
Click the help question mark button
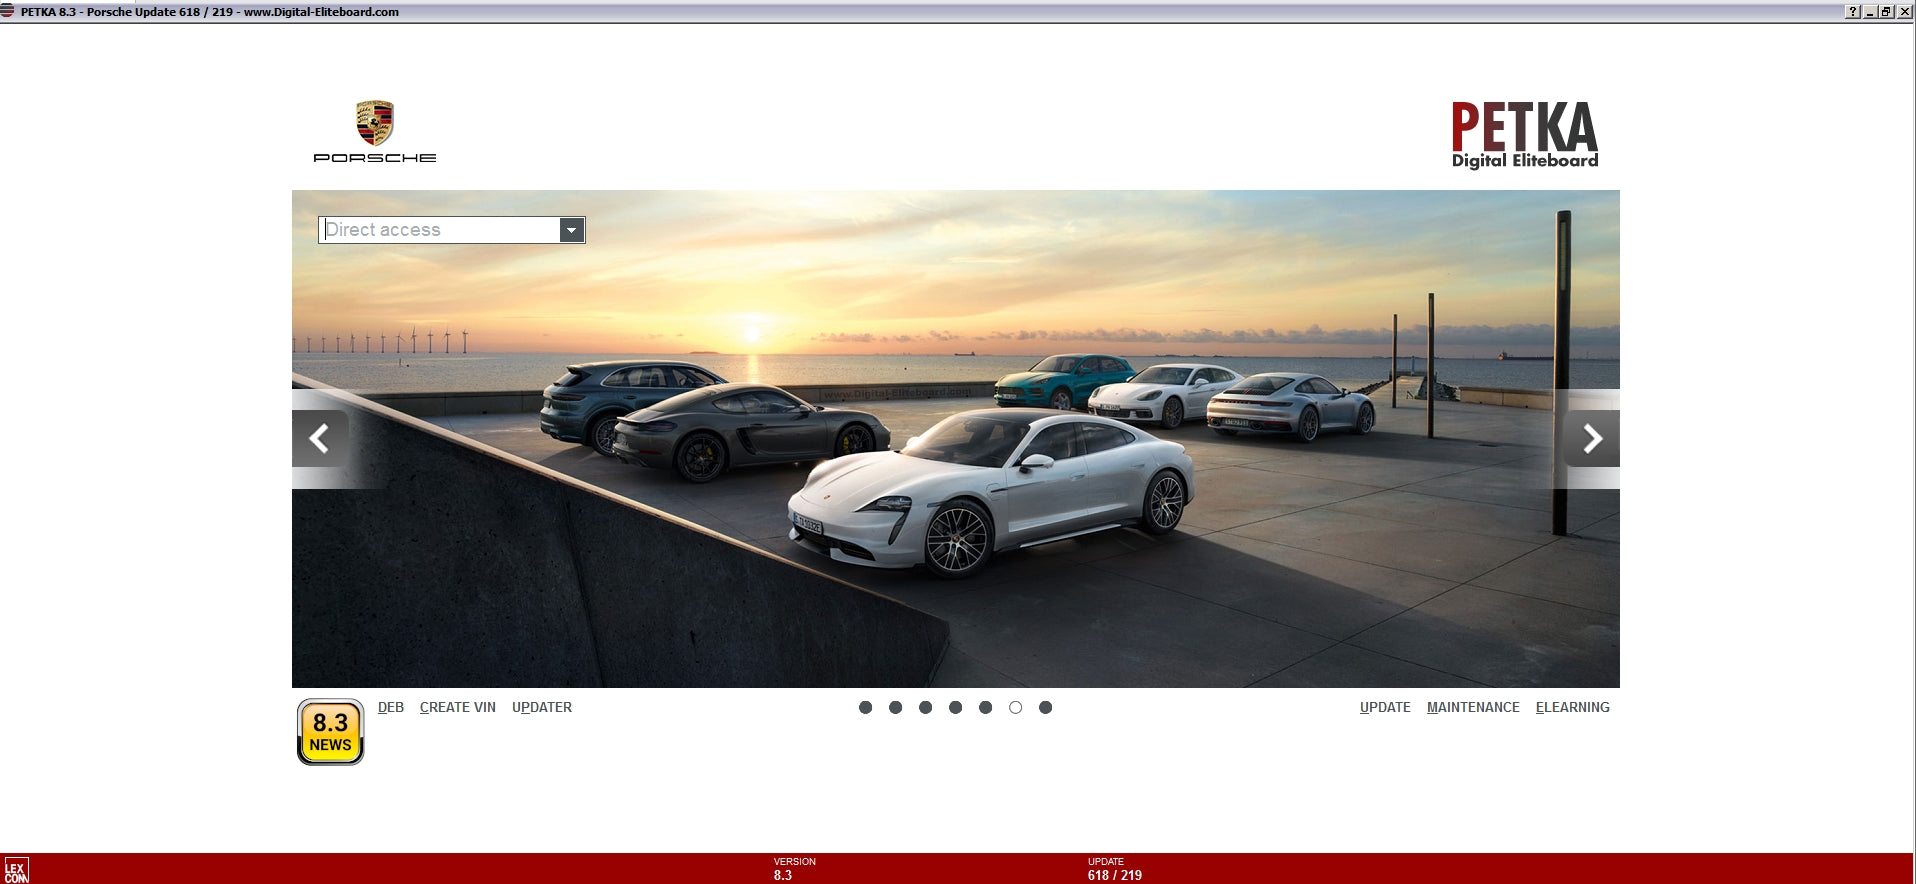1853,12
